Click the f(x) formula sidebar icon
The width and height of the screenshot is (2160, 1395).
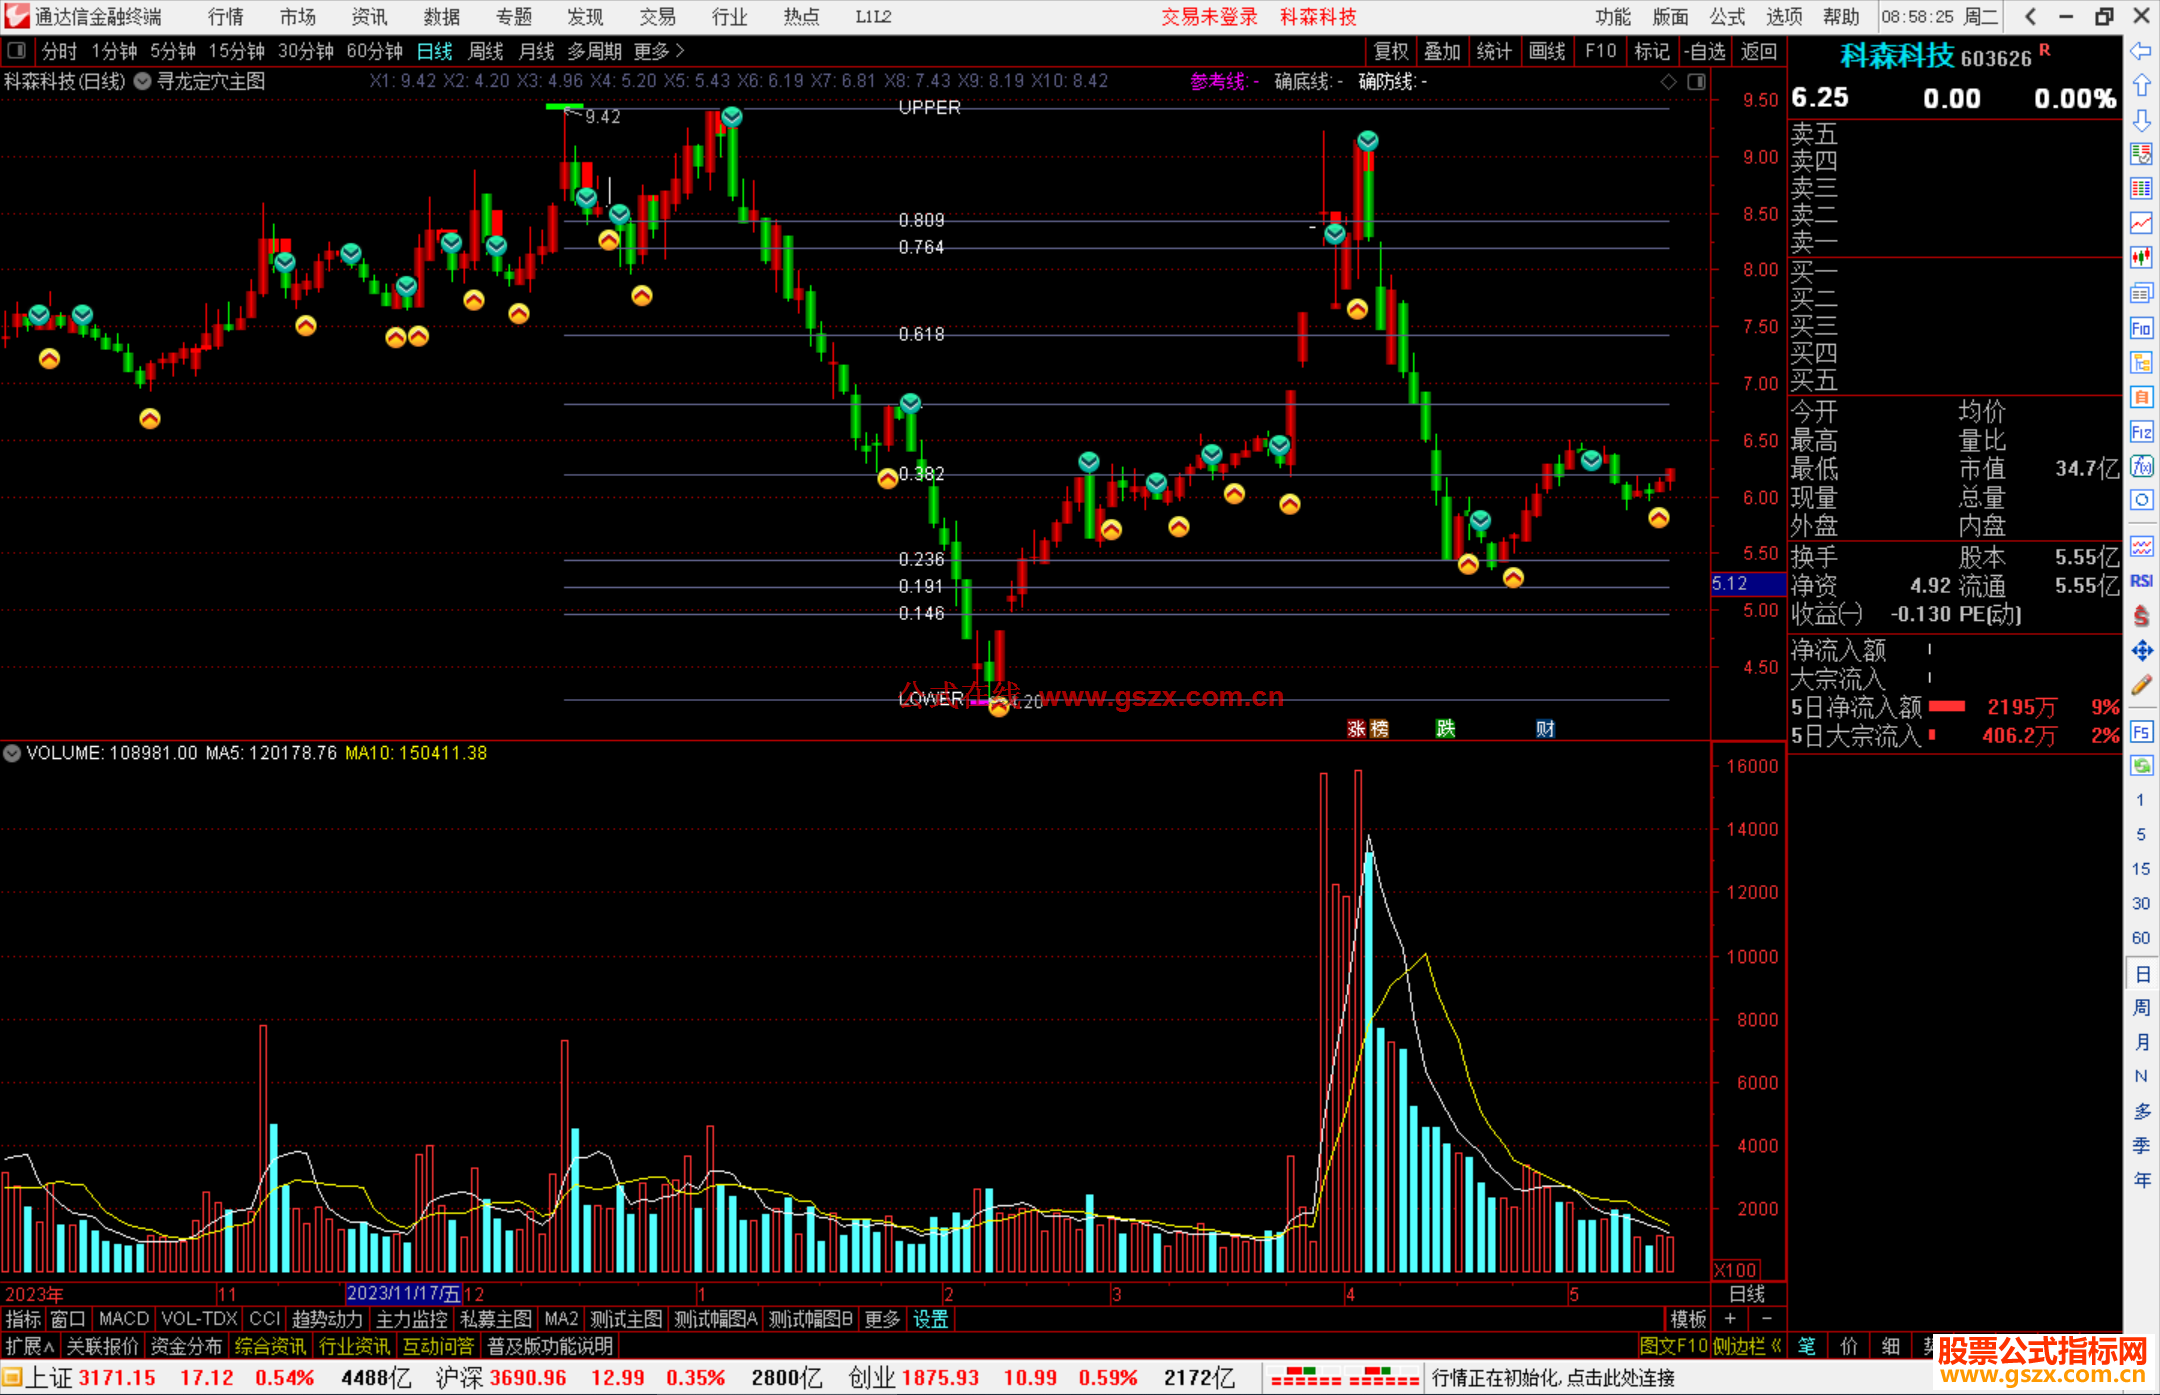point(2141,467)
